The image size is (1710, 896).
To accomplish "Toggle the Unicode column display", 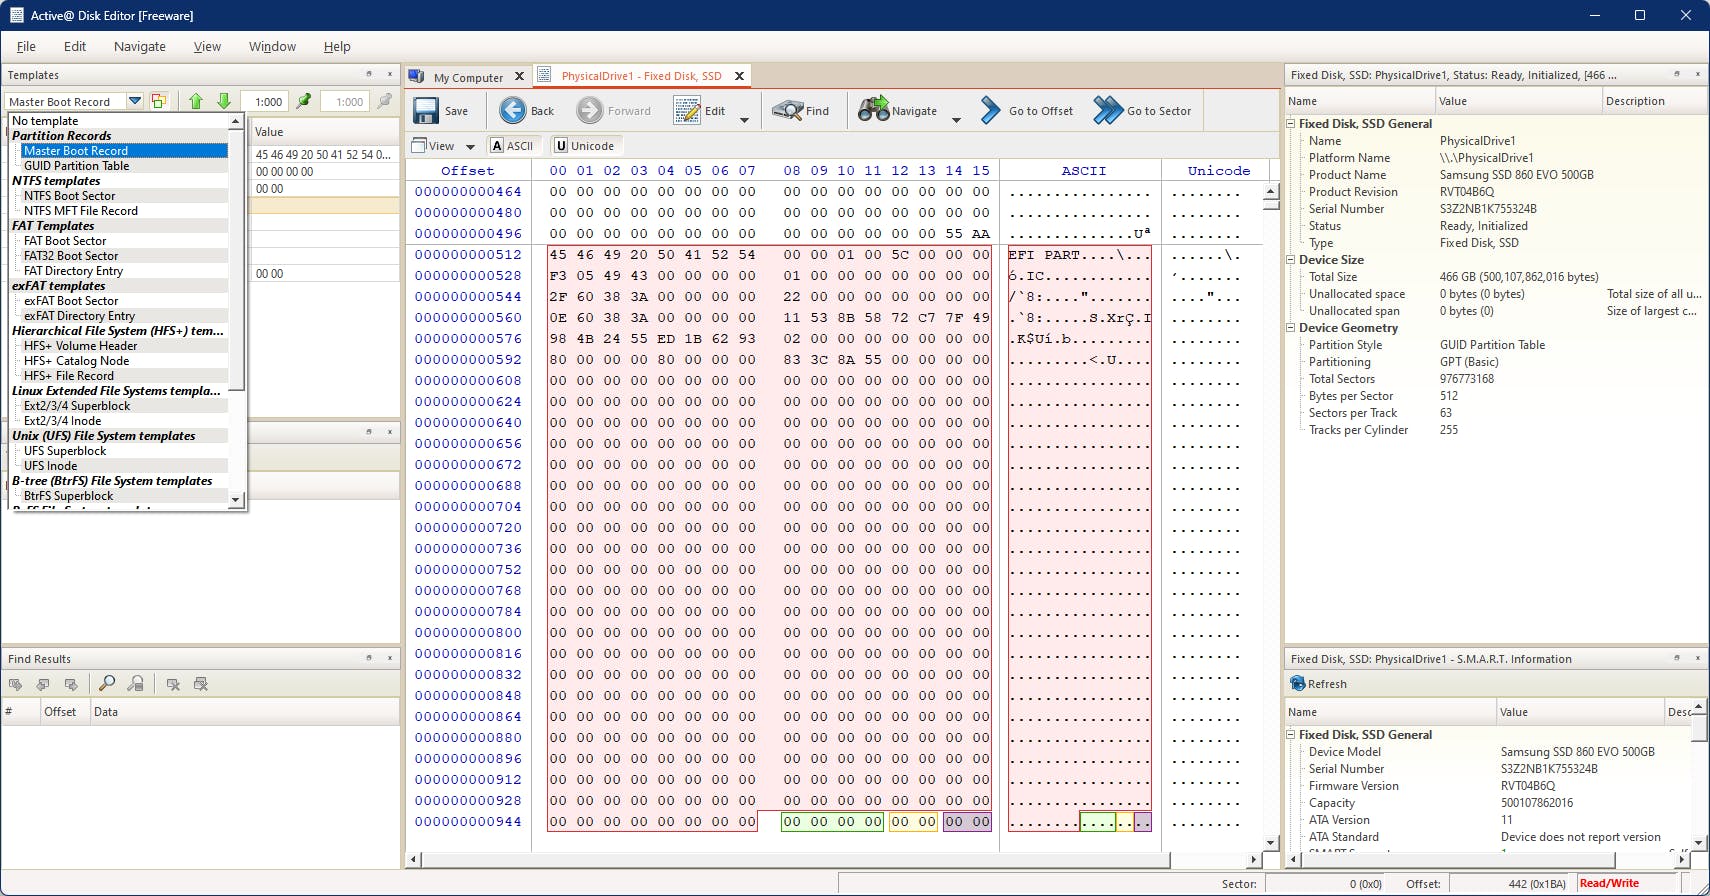I will tap(584, 146).
